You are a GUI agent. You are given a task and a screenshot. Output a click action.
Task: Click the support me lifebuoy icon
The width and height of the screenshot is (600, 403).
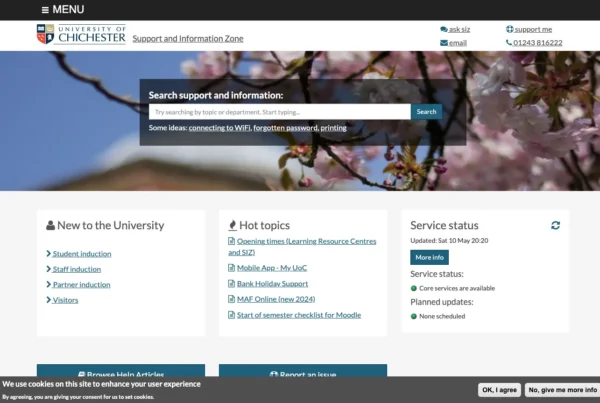(x=509, y=29)
